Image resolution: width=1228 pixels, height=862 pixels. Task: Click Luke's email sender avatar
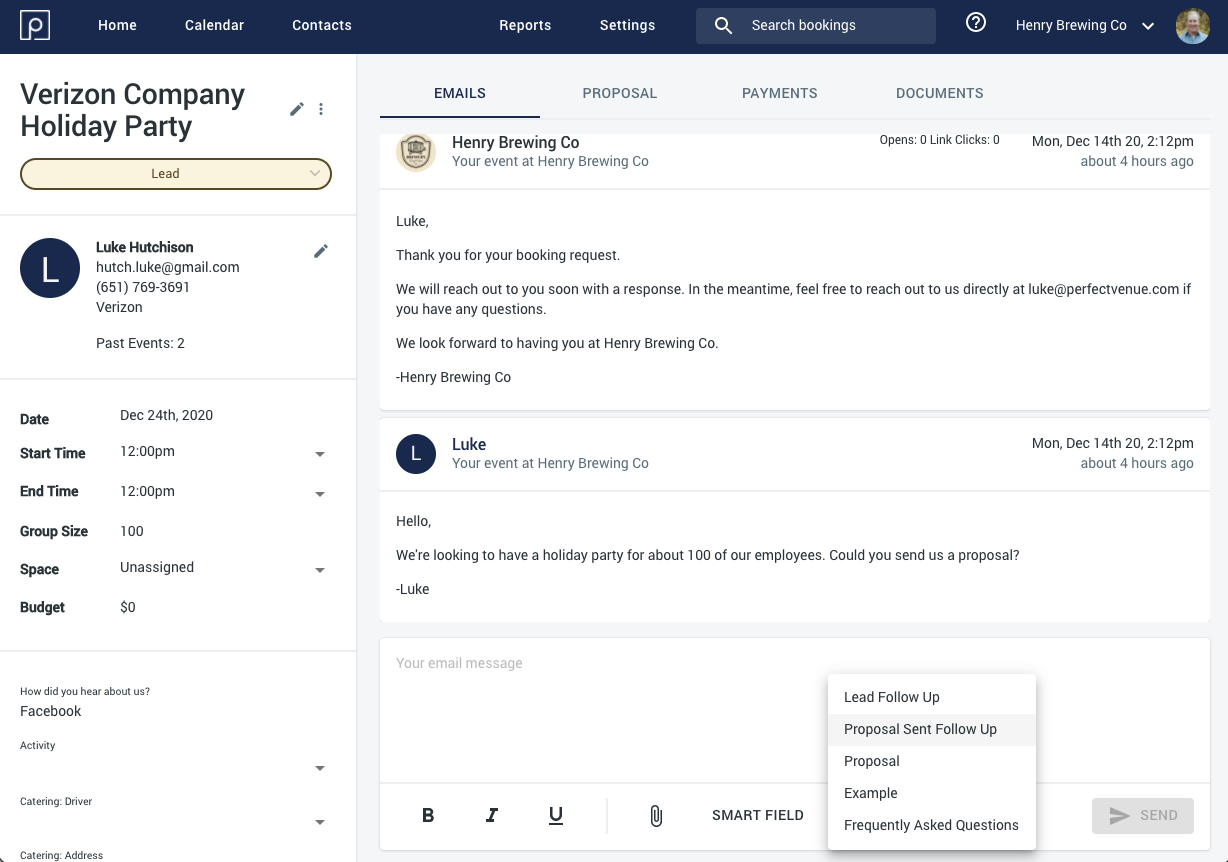coord(416,454)
